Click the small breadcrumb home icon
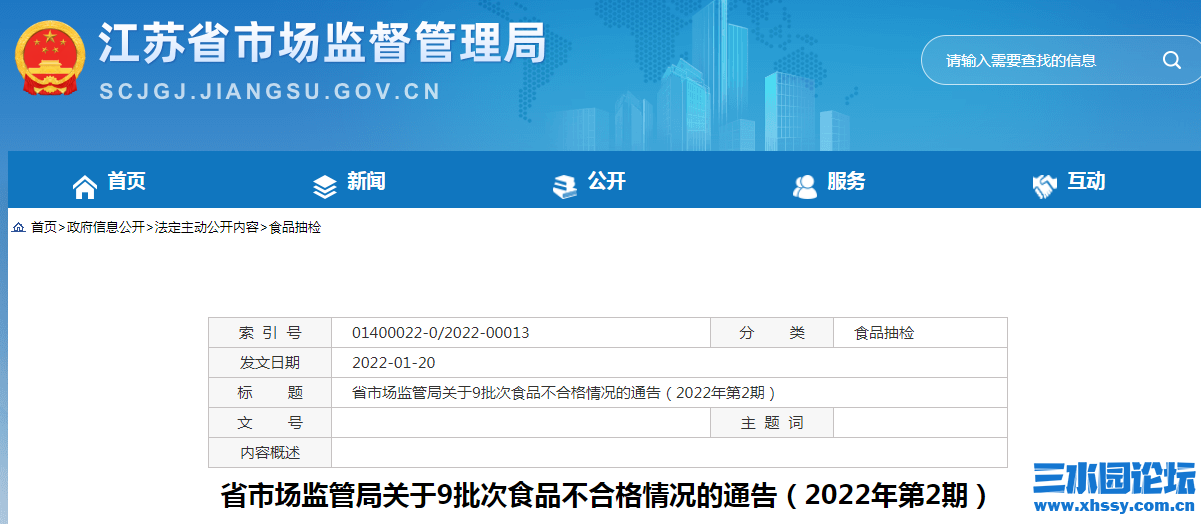 pos(18,228)
